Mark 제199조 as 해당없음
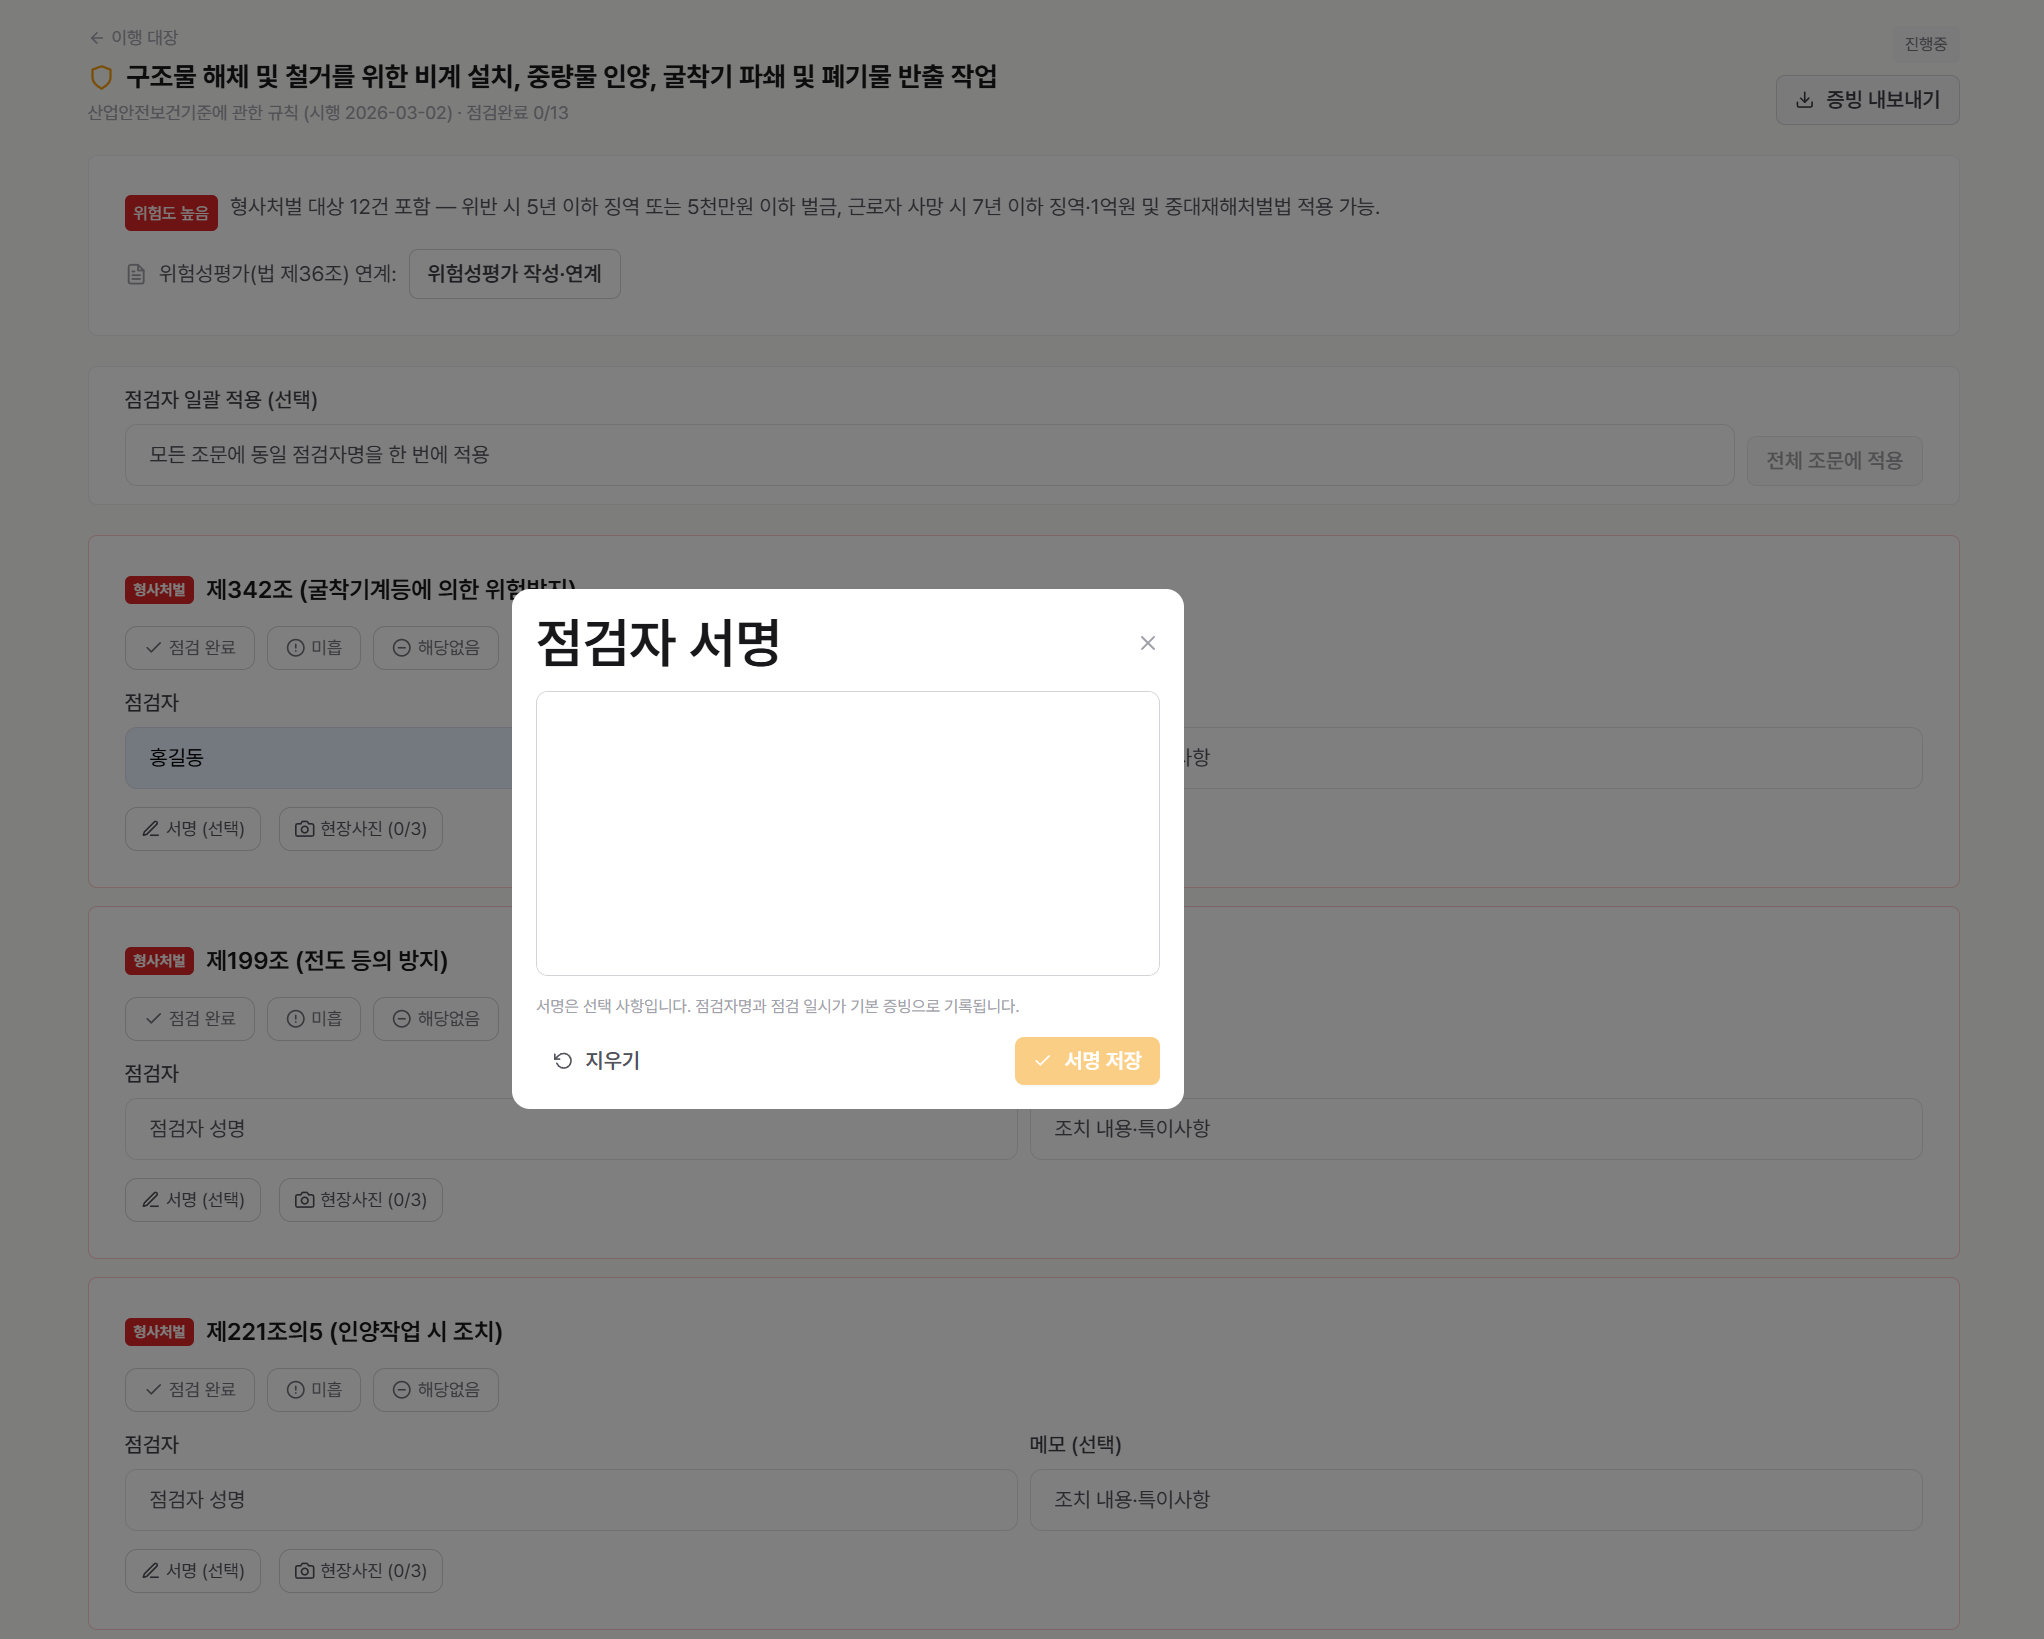 436,1019
